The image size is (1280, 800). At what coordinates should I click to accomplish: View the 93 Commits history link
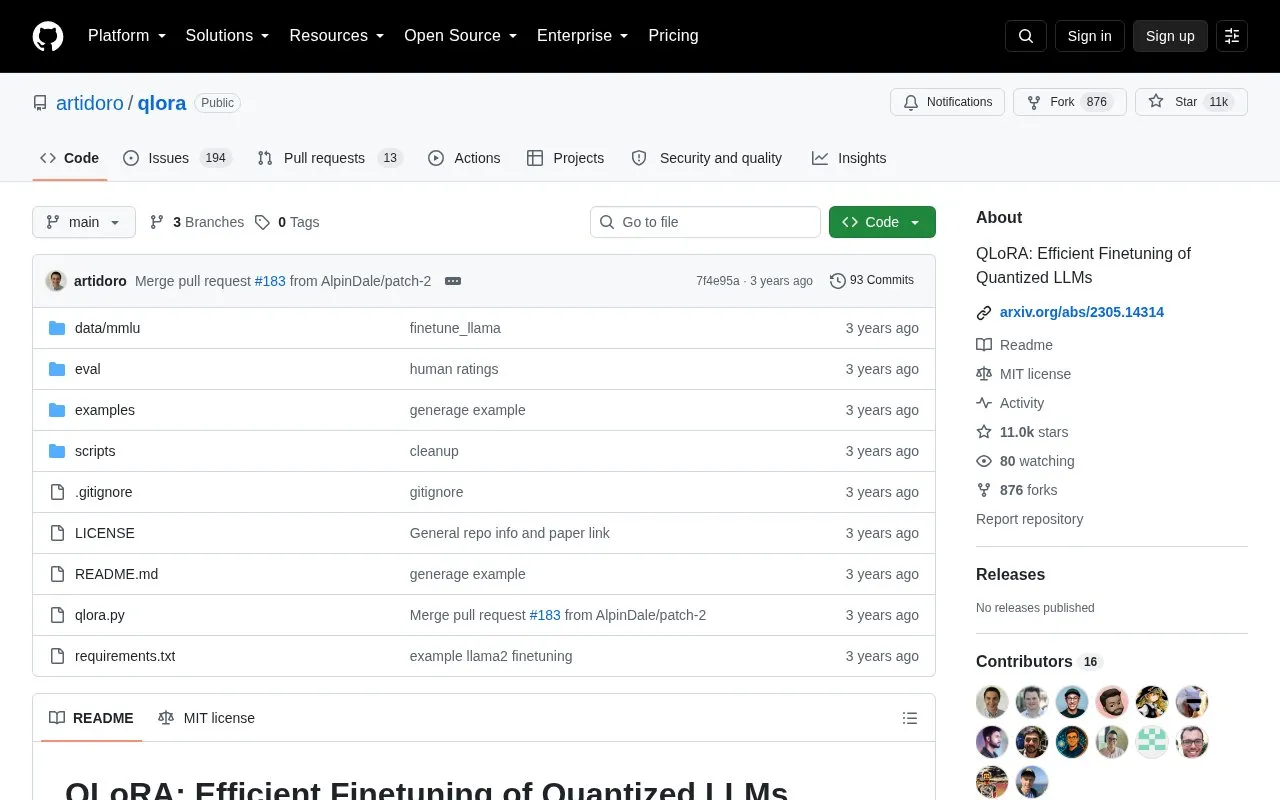[872, 281]
